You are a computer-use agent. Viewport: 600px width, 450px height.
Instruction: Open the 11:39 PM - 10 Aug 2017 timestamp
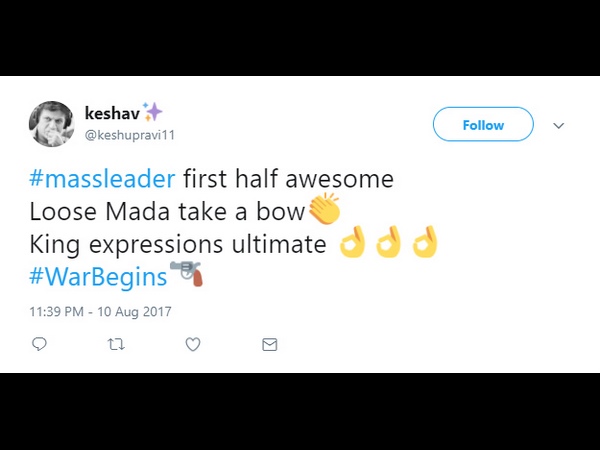tap(101, 310)
